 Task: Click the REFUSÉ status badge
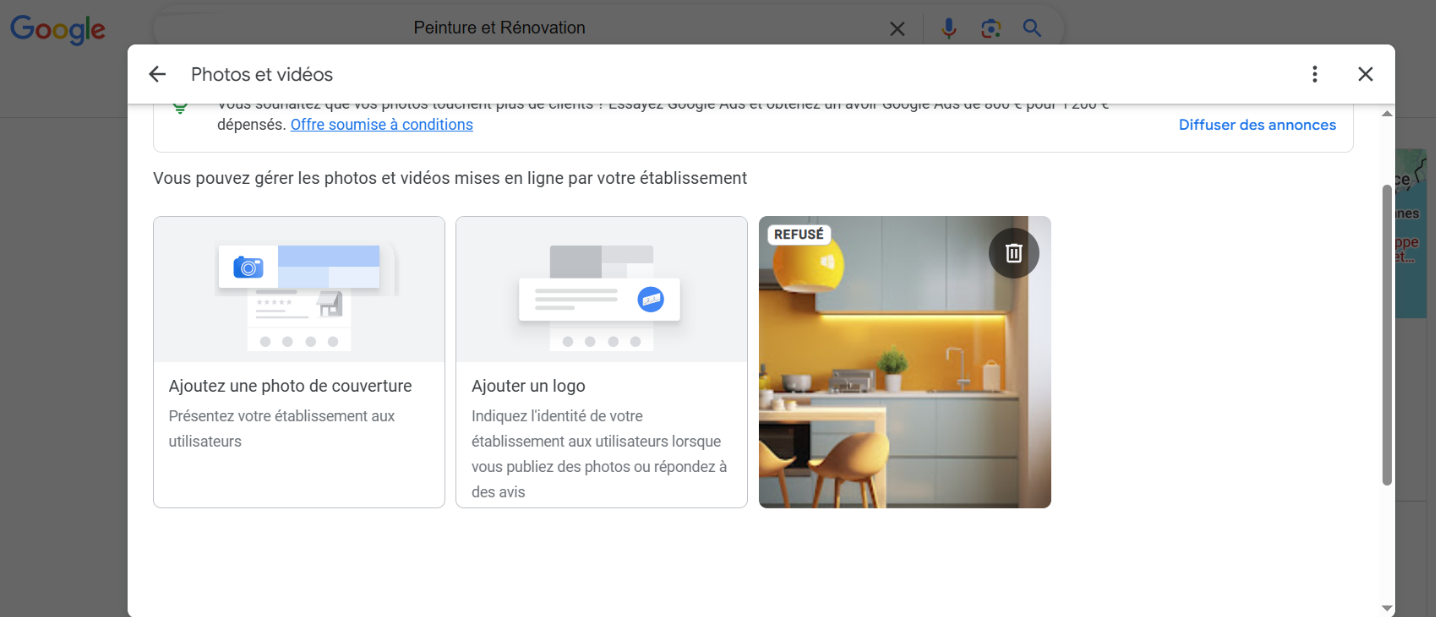point(797,233)
